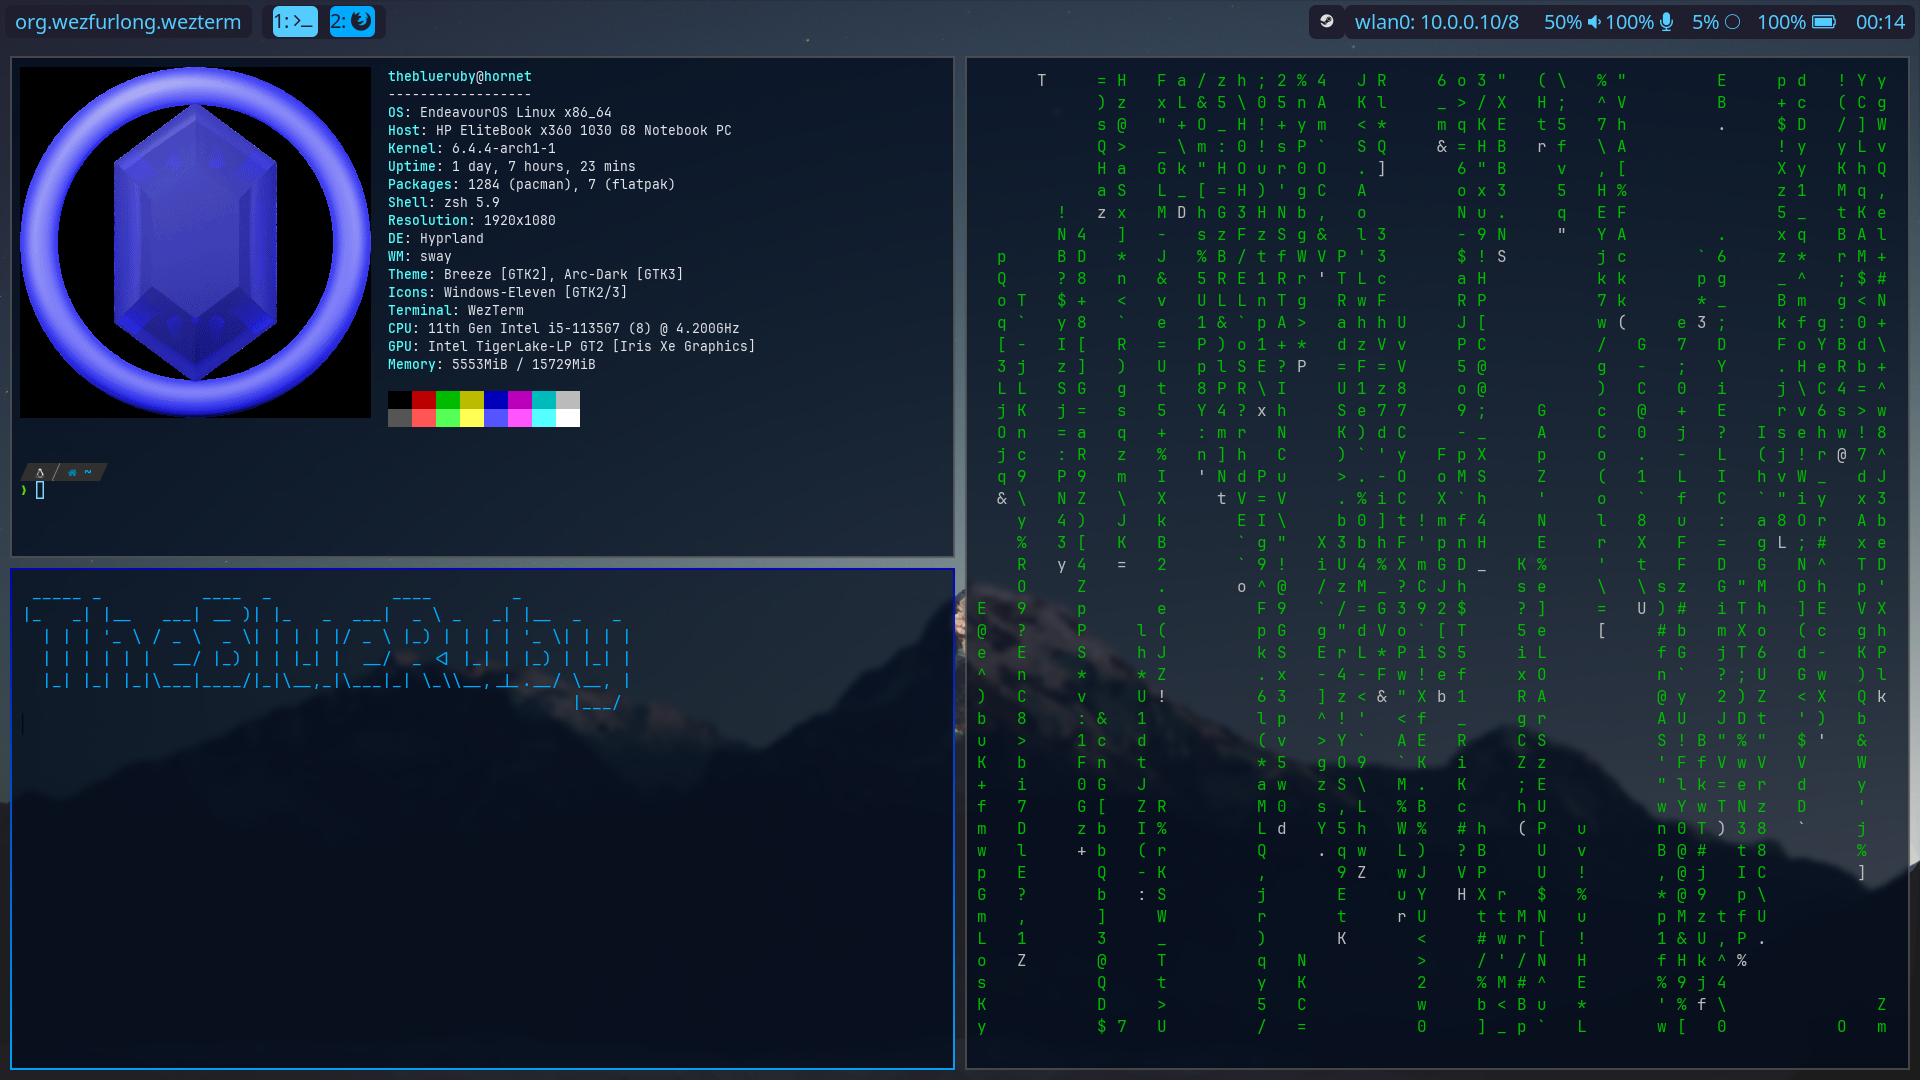
Task: Click the 50% volume percentage text
Action: (1562, 22)
